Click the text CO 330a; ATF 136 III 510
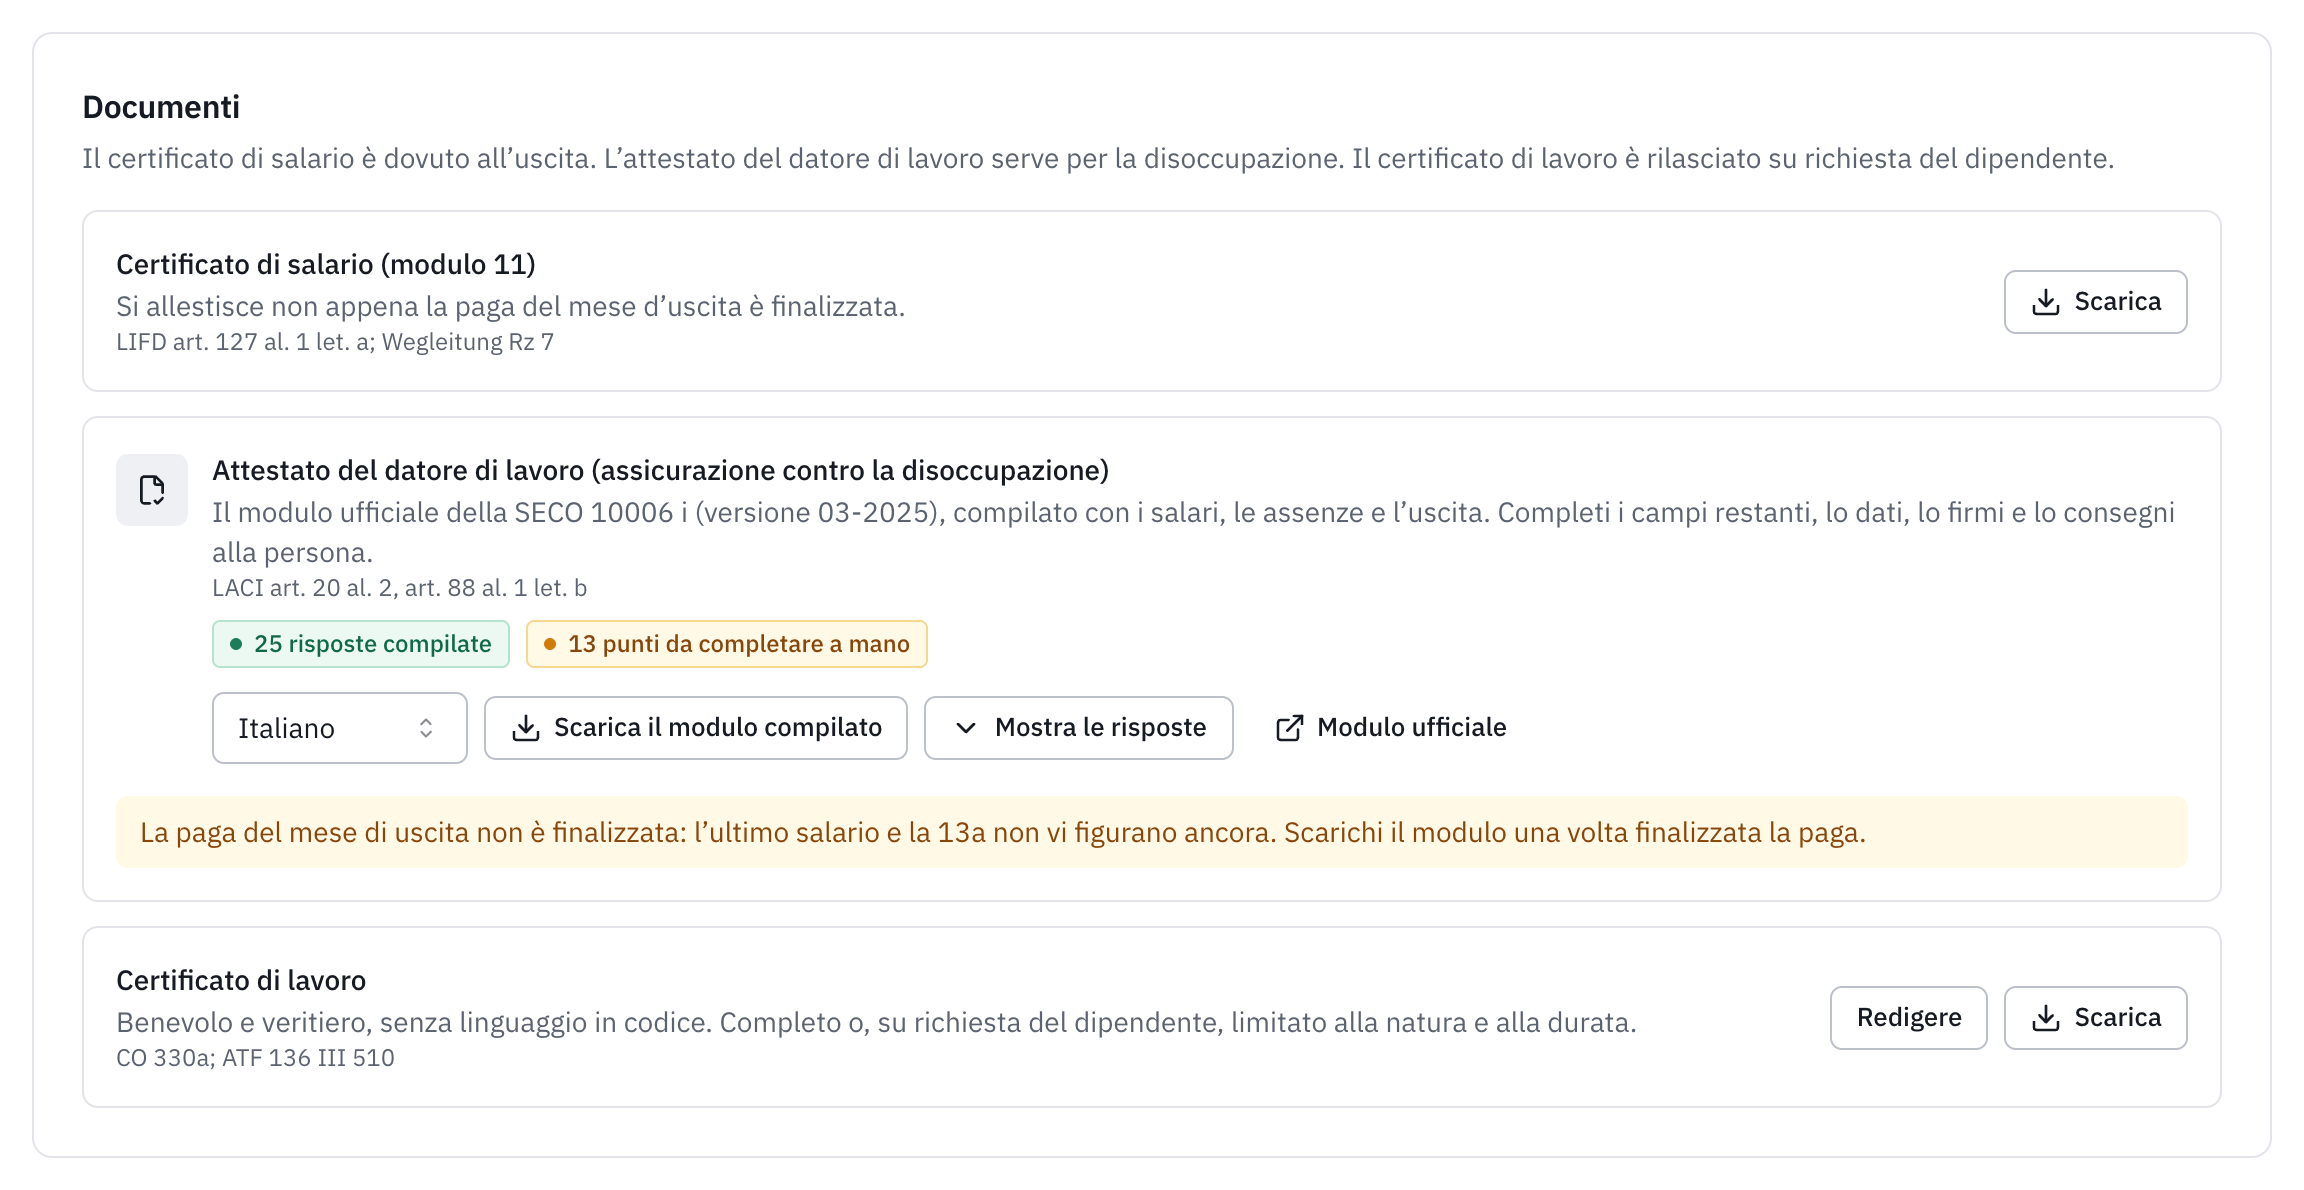 click(x=255, y=1058)
